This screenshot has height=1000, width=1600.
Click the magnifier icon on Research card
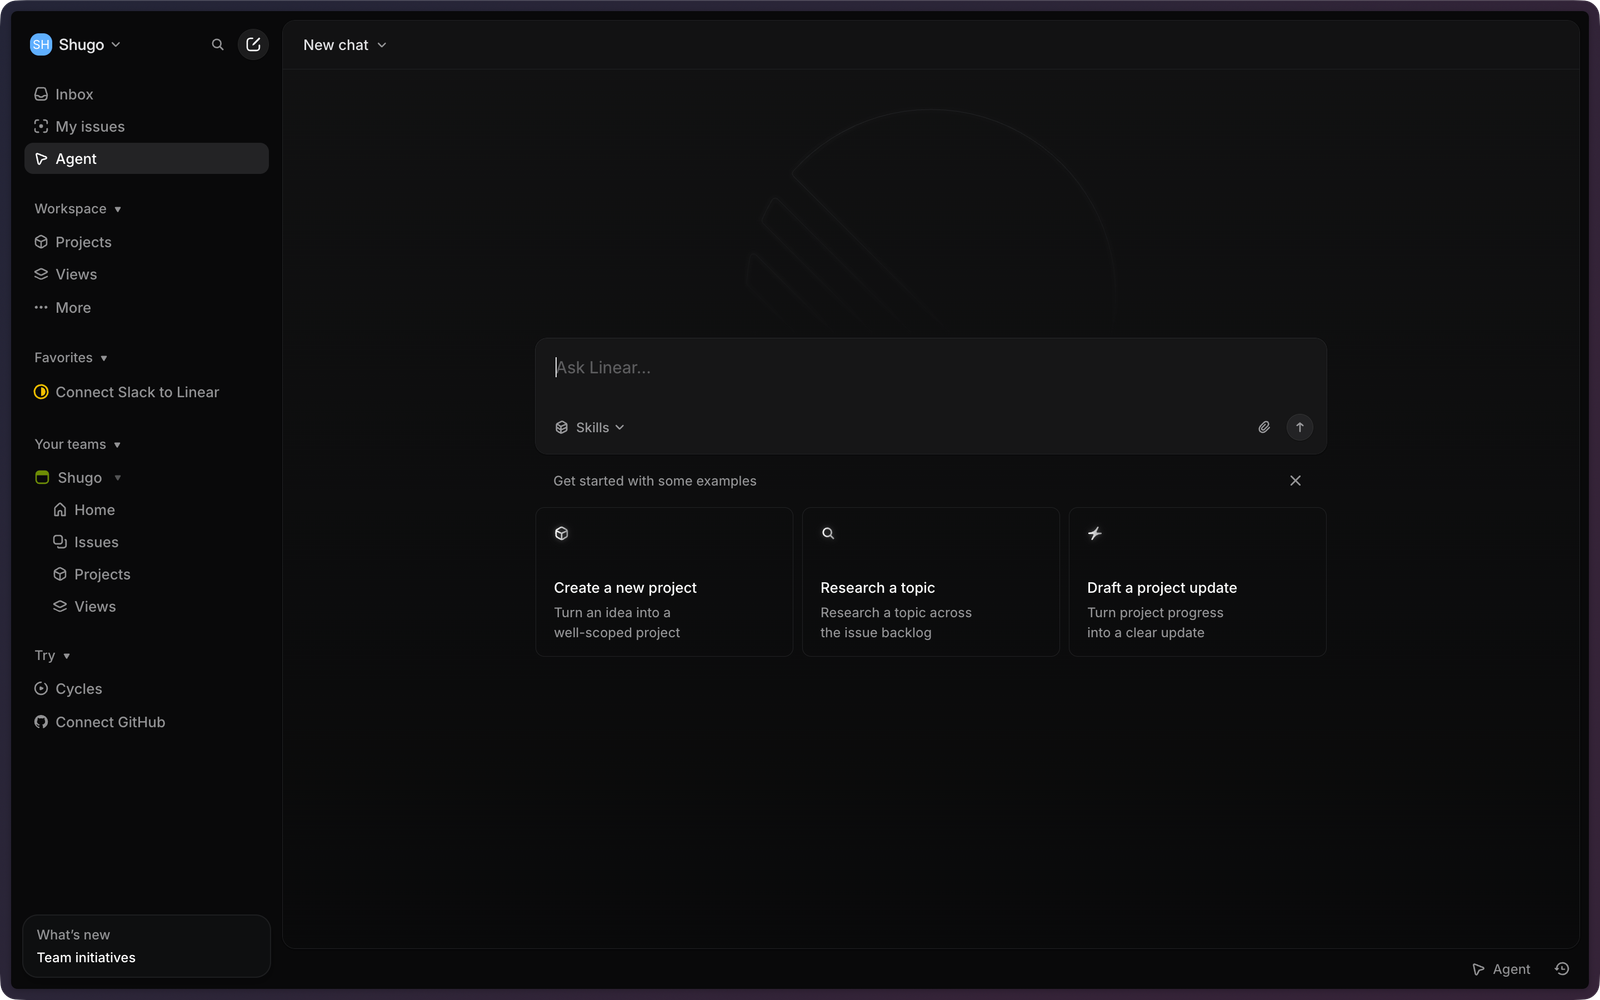tap(828, 534)
